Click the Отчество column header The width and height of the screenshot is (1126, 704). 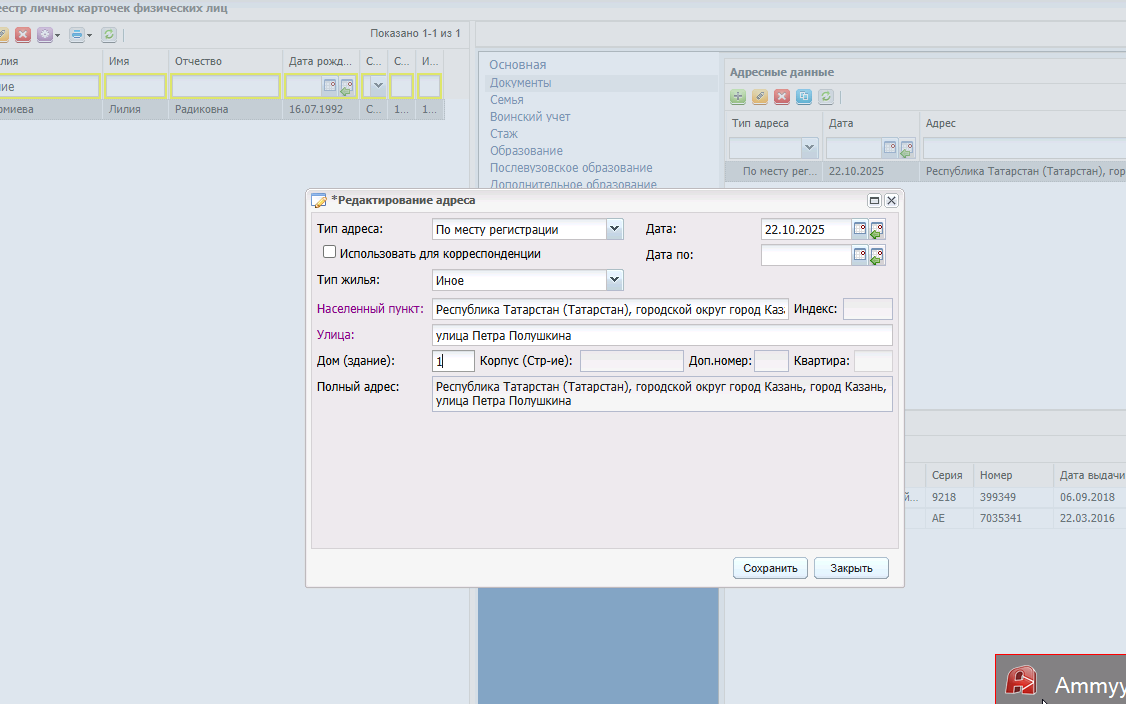coord(225,61)
